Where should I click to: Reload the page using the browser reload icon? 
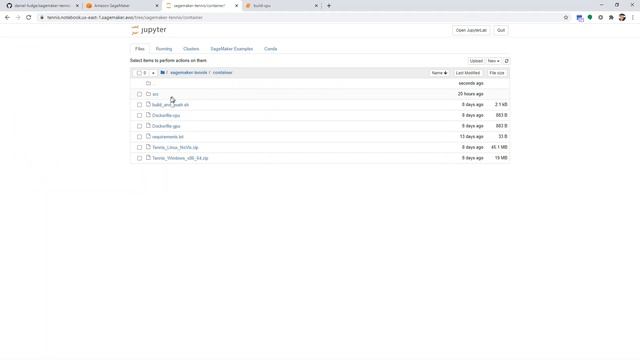click(x=29, y=18)
